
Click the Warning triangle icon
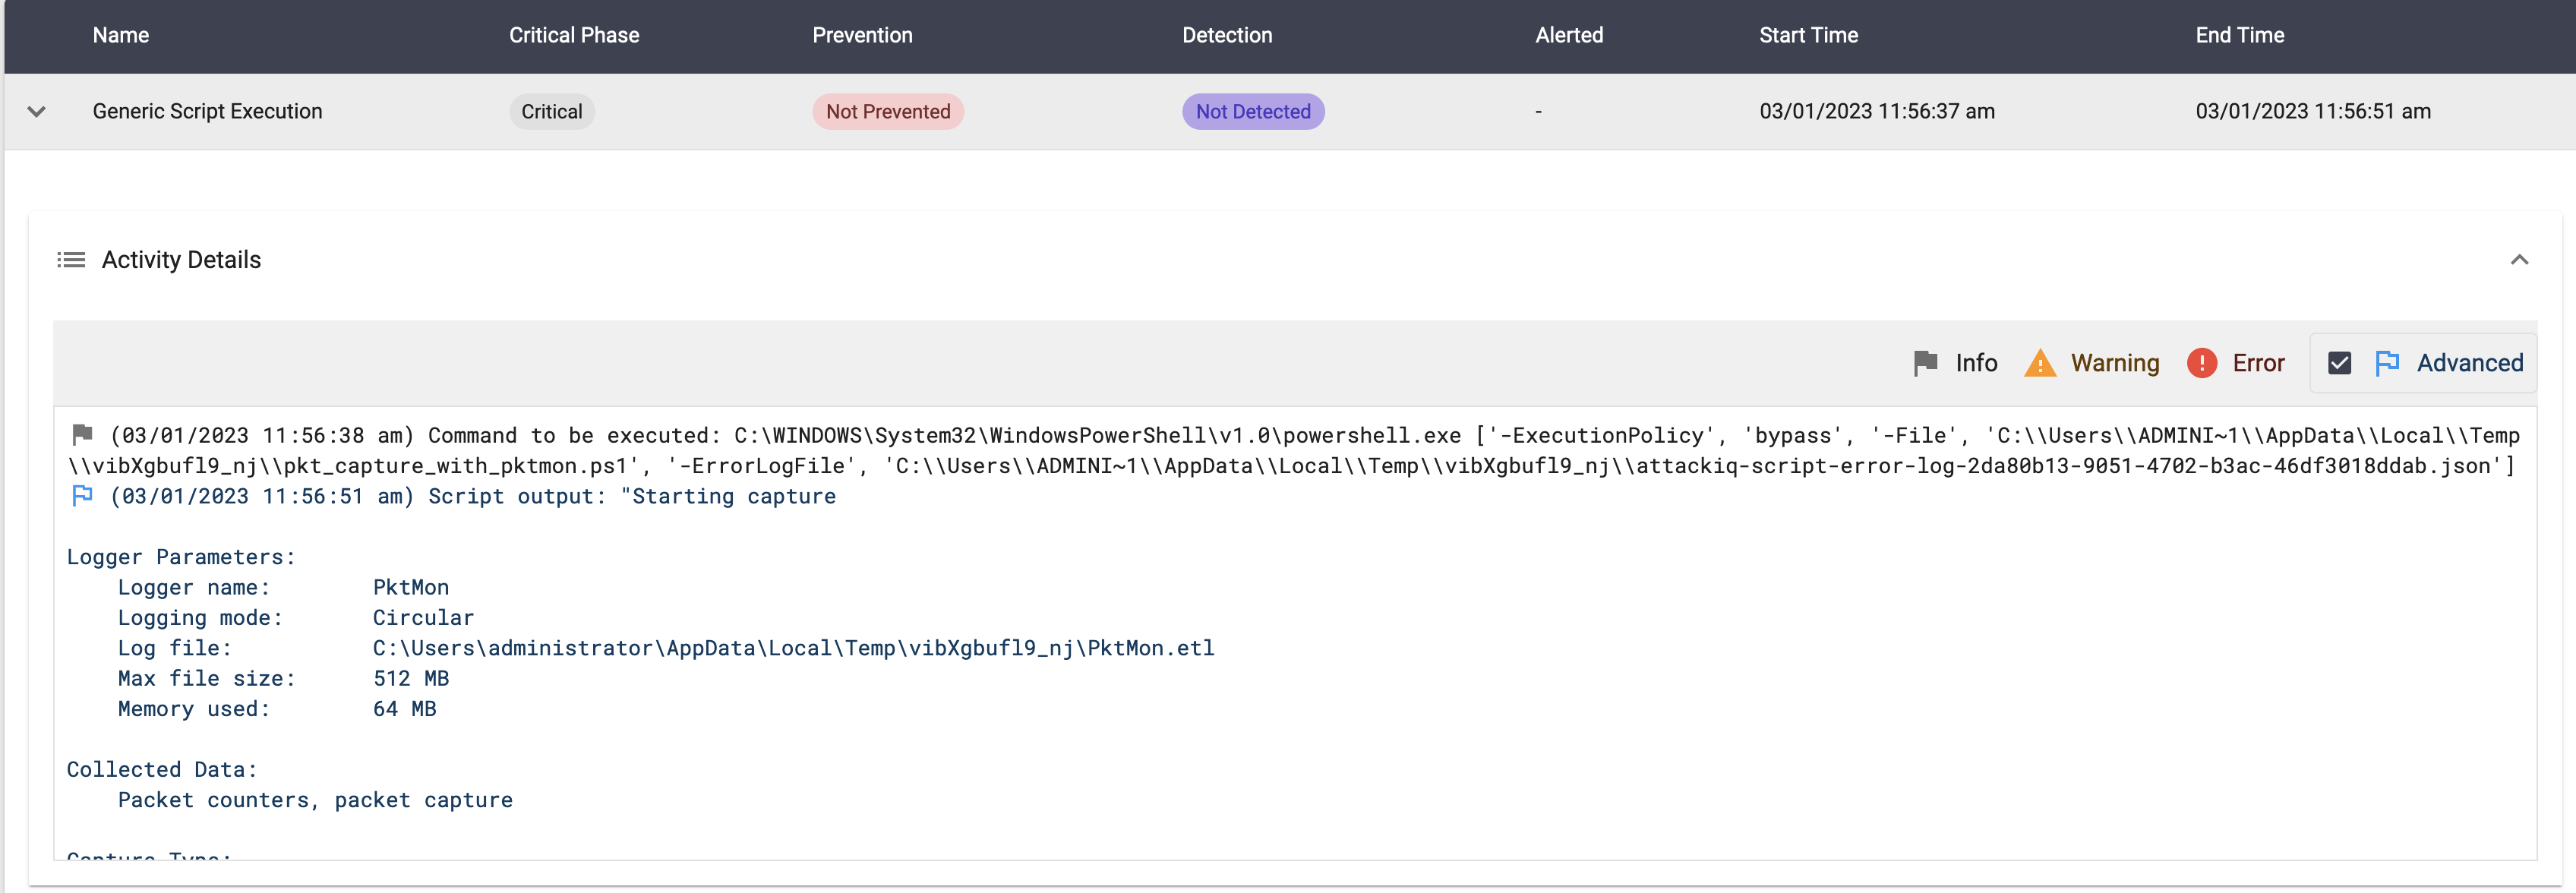click(x=2039, y=363)
